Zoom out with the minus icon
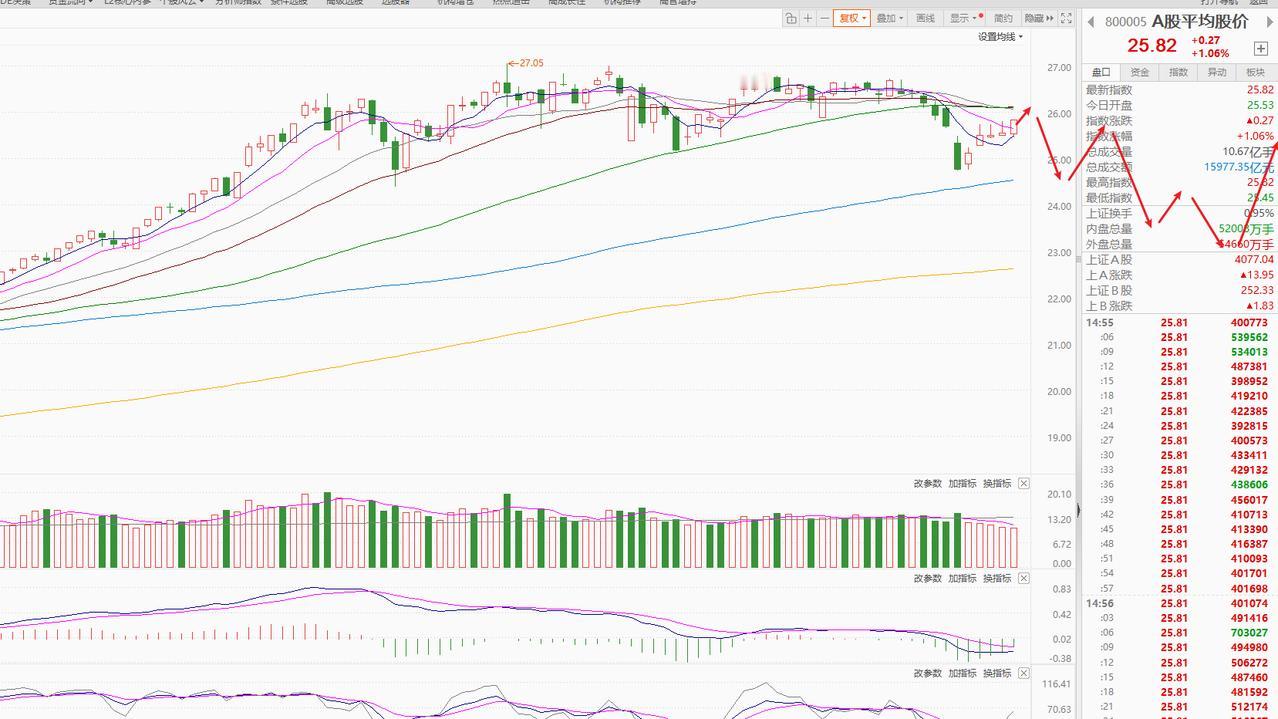This screenshot has width=1278, height=719. tap(824, 18)
